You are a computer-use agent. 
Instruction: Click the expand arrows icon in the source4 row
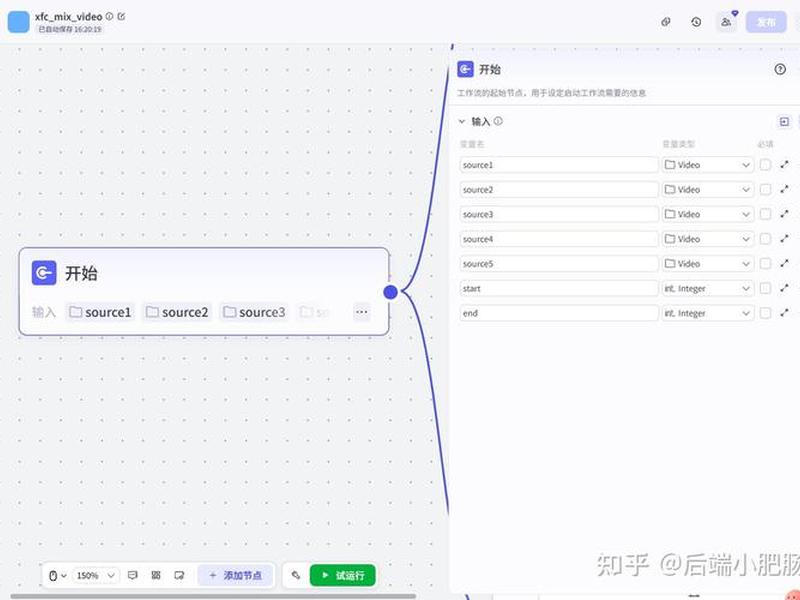pos(784,239)
